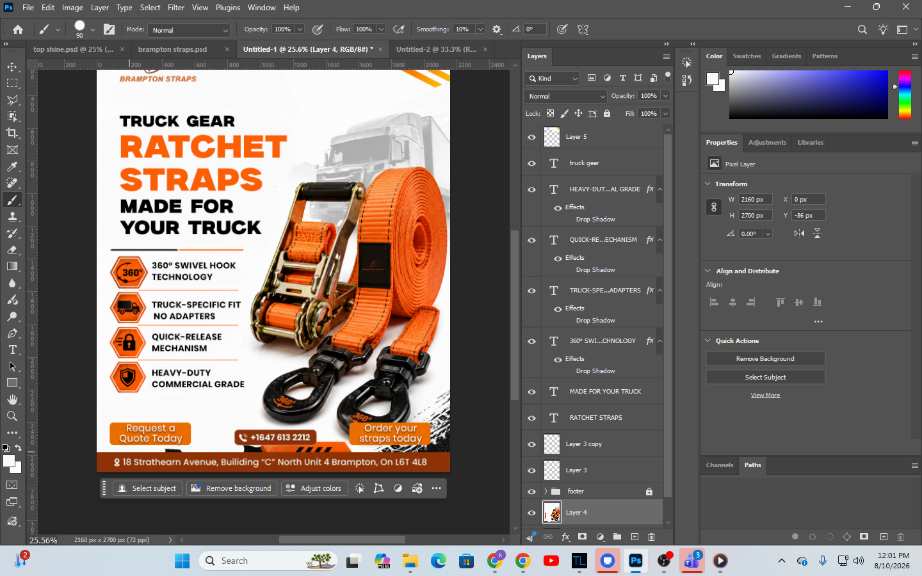Hide the truck gear text layer
Viewport: 922px width, 576px height.
[x=532, y=163]
